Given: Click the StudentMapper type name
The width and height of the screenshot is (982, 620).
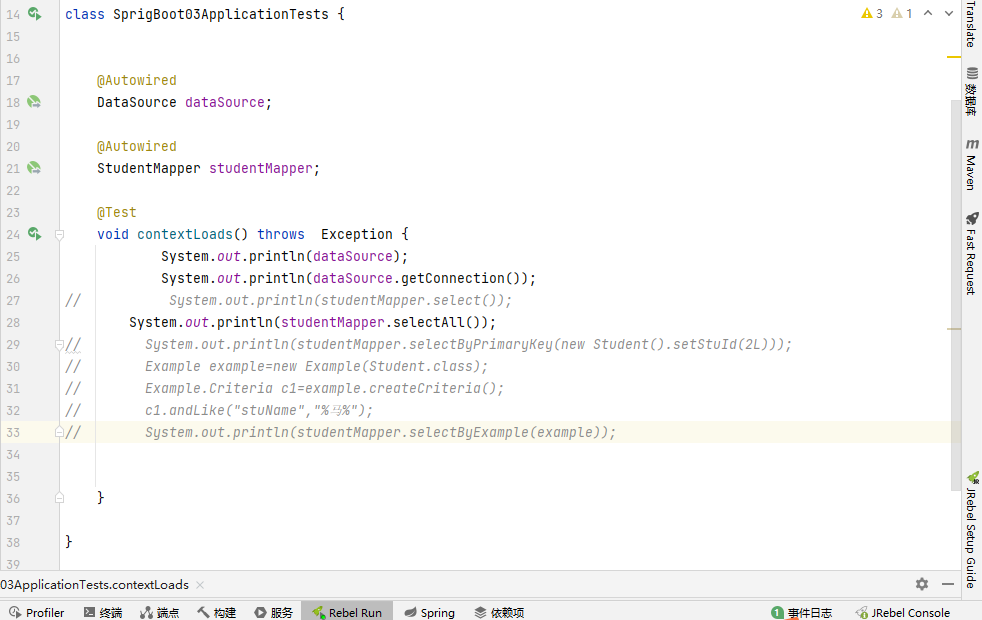Looking at the screenshot, I should coord(148,168).
